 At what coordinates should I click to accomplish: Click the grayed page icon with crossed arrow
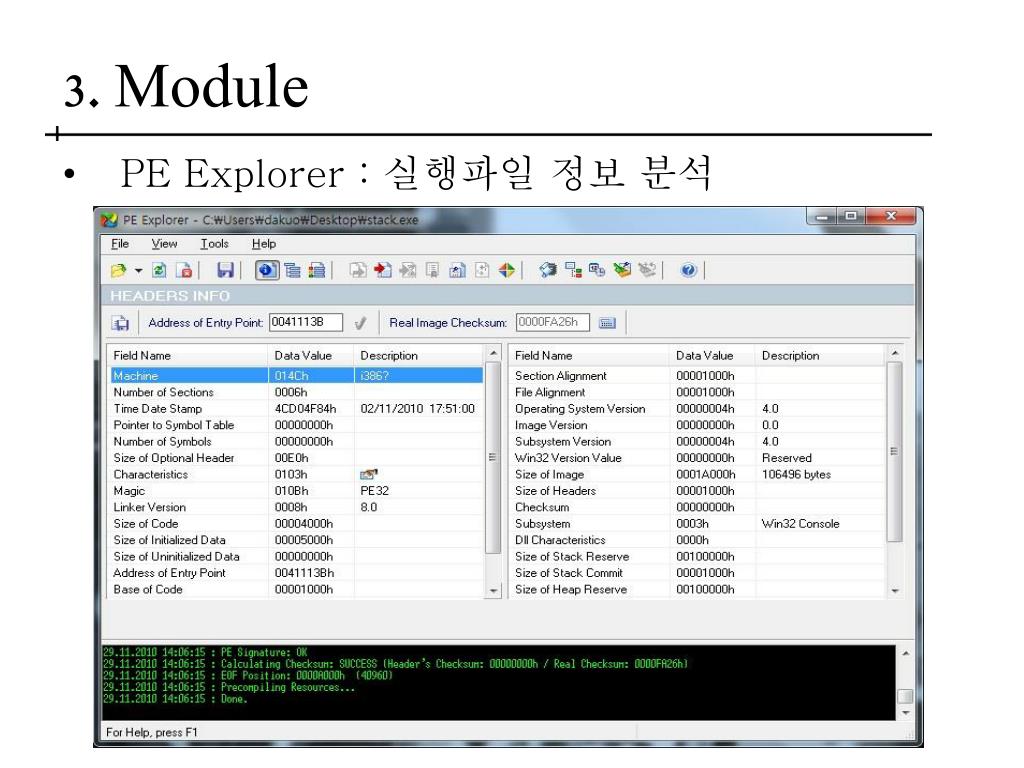pos(408,270)
